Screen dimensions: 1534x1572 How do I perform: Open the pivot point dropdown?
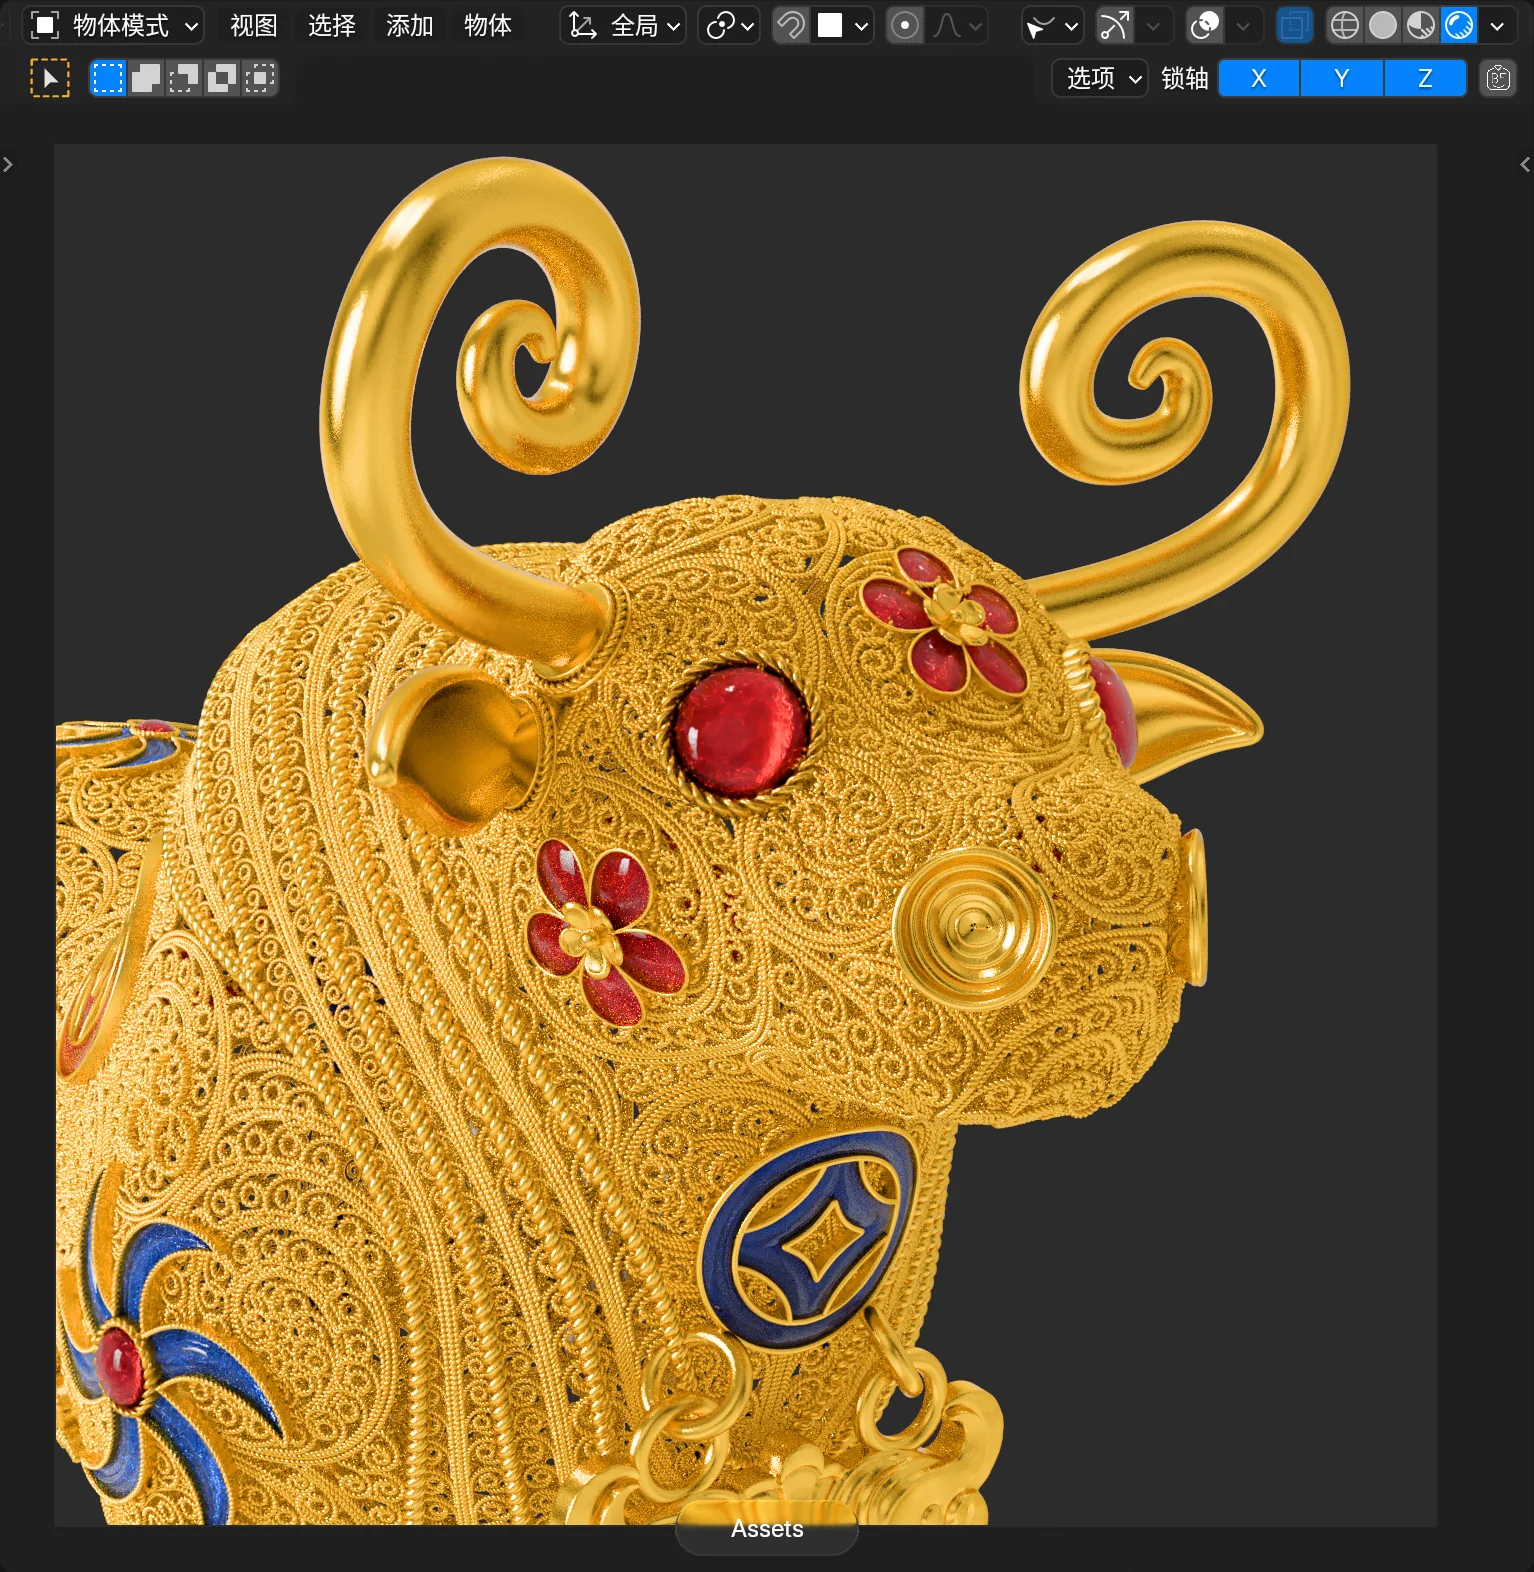pos(729,25)
